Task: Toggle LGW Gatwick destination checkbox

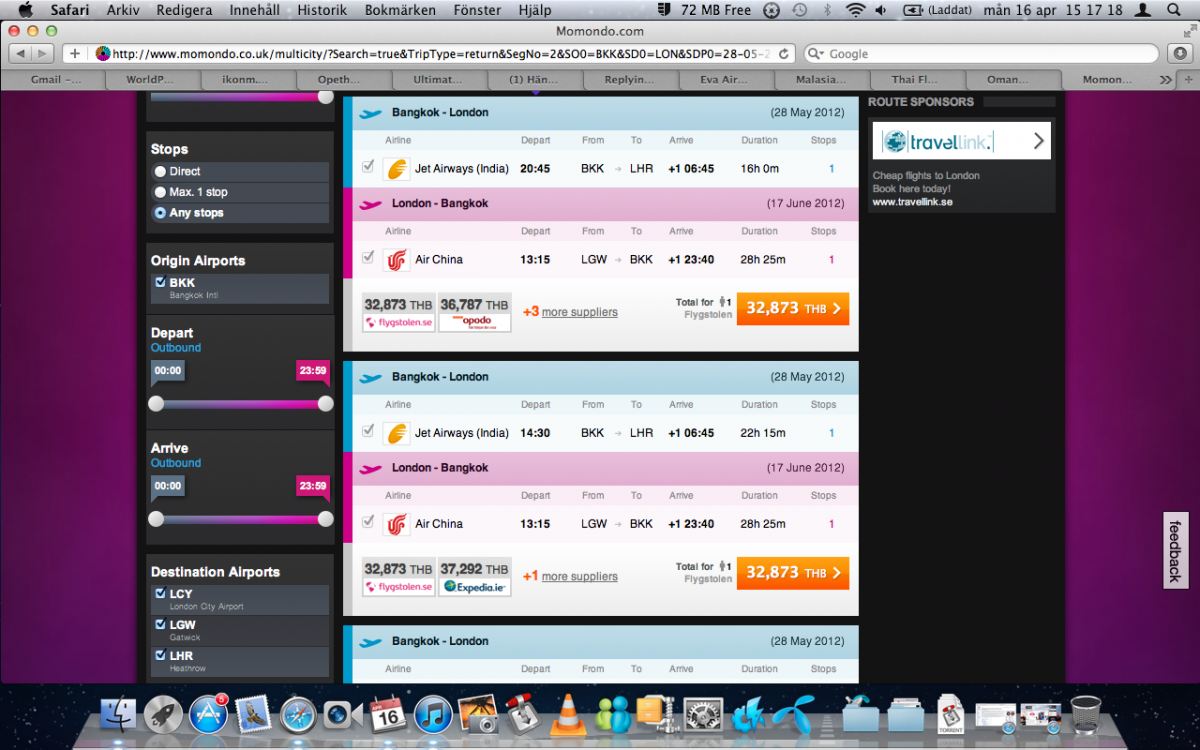Action: pyautogui.click(x=160, y=624)
